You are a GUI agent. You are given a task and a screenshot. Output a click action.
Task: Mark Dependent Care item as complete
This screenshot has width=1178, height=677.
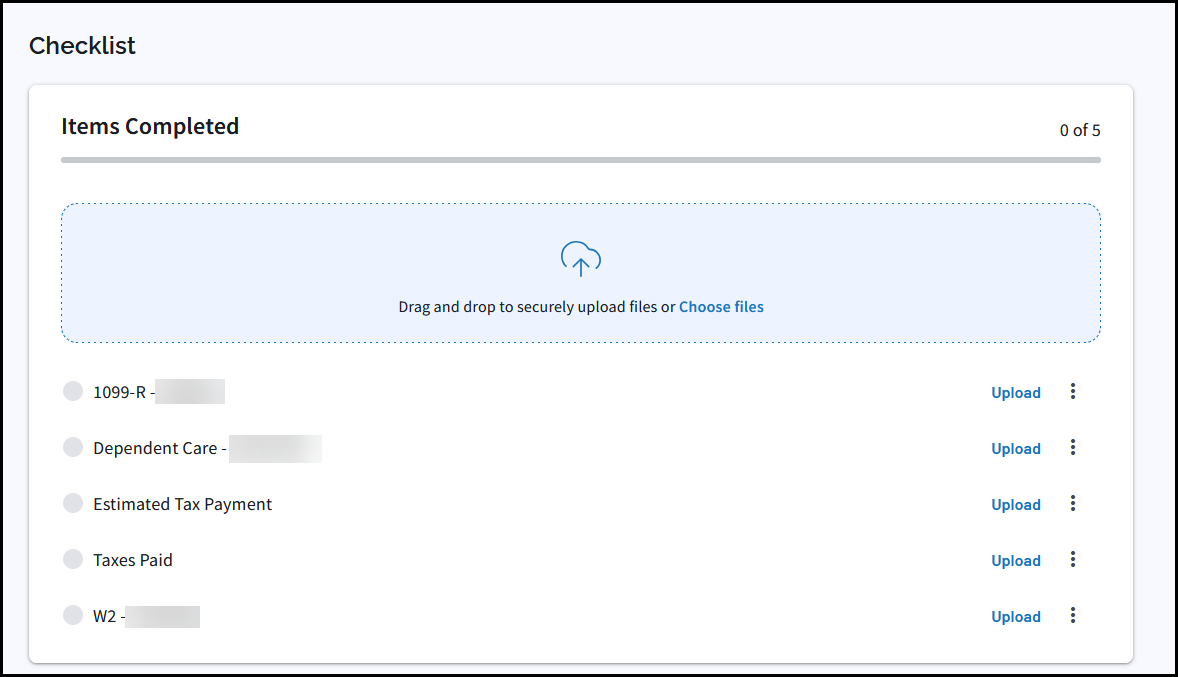point(73,448)
